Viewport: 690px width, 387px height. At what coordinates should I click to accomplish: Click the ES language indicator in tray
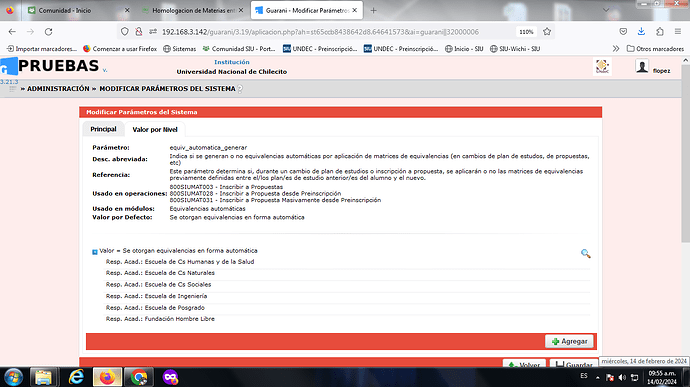[x=584, y=376]
